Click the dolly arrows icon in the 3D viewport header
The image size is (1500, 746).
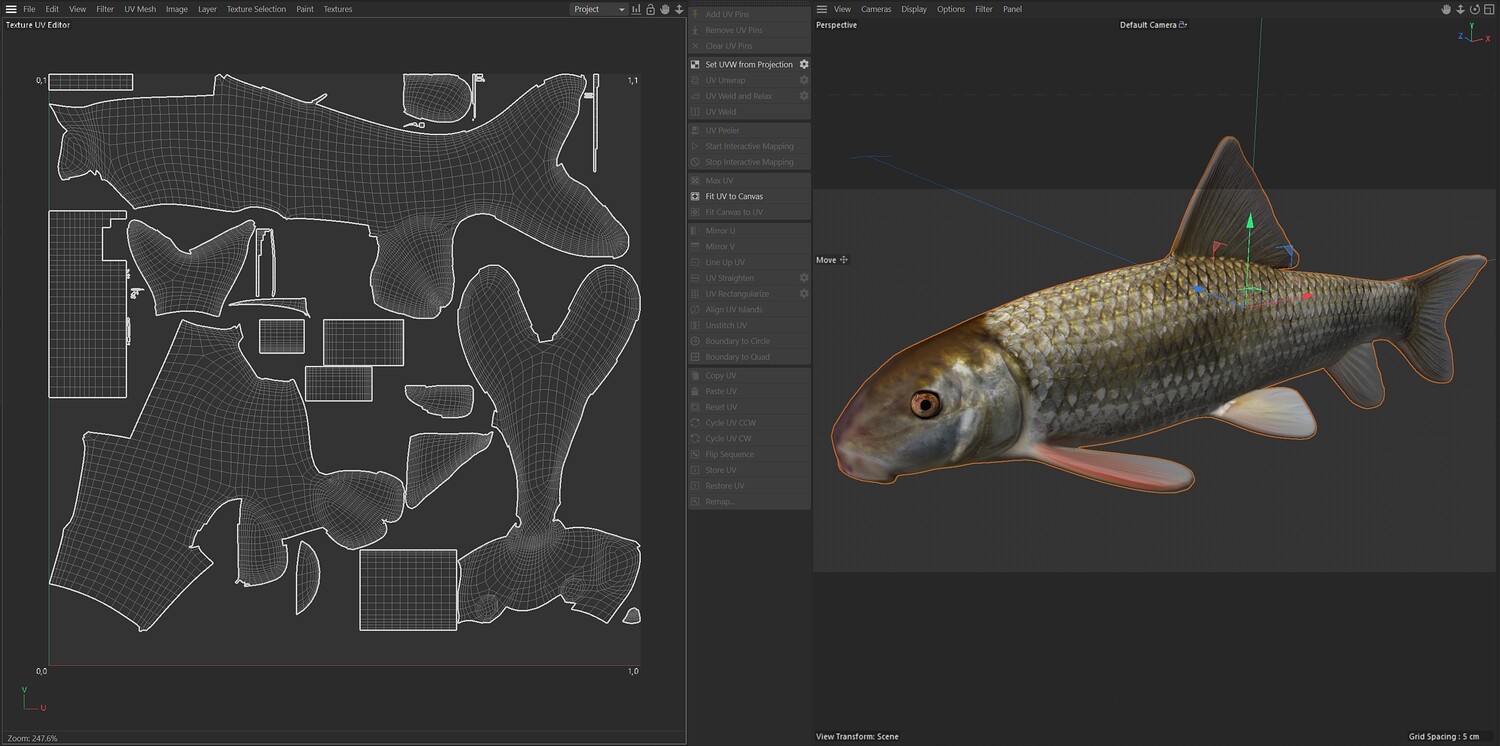click(1460, 9)
